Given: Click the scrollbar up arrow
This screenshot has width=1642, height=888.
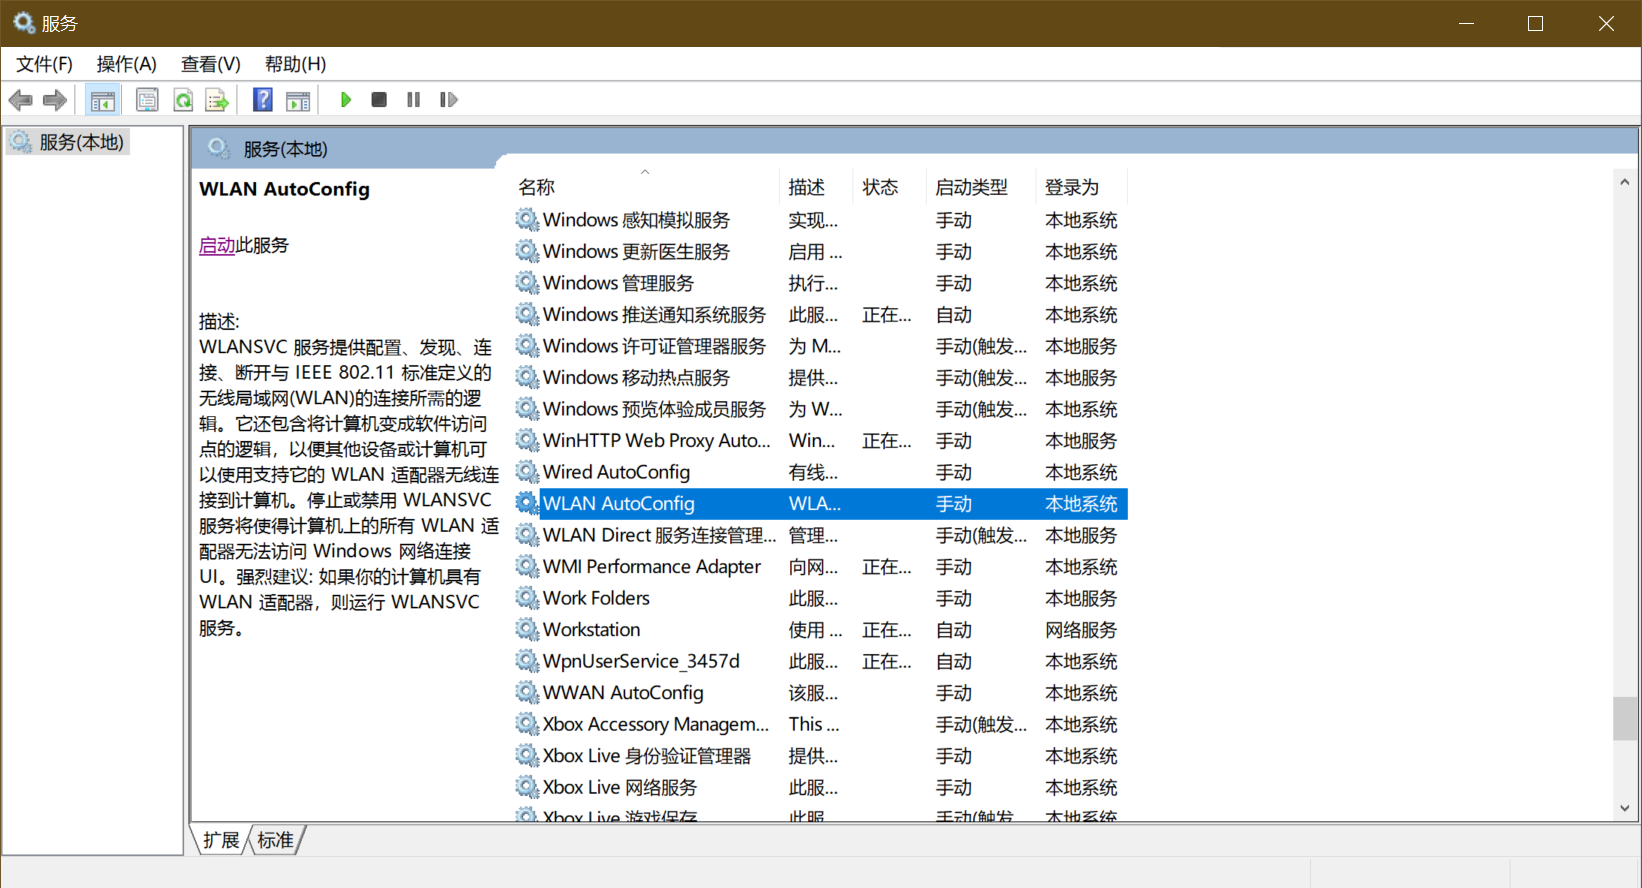Looking at the screenshot, I should 1625,182.
